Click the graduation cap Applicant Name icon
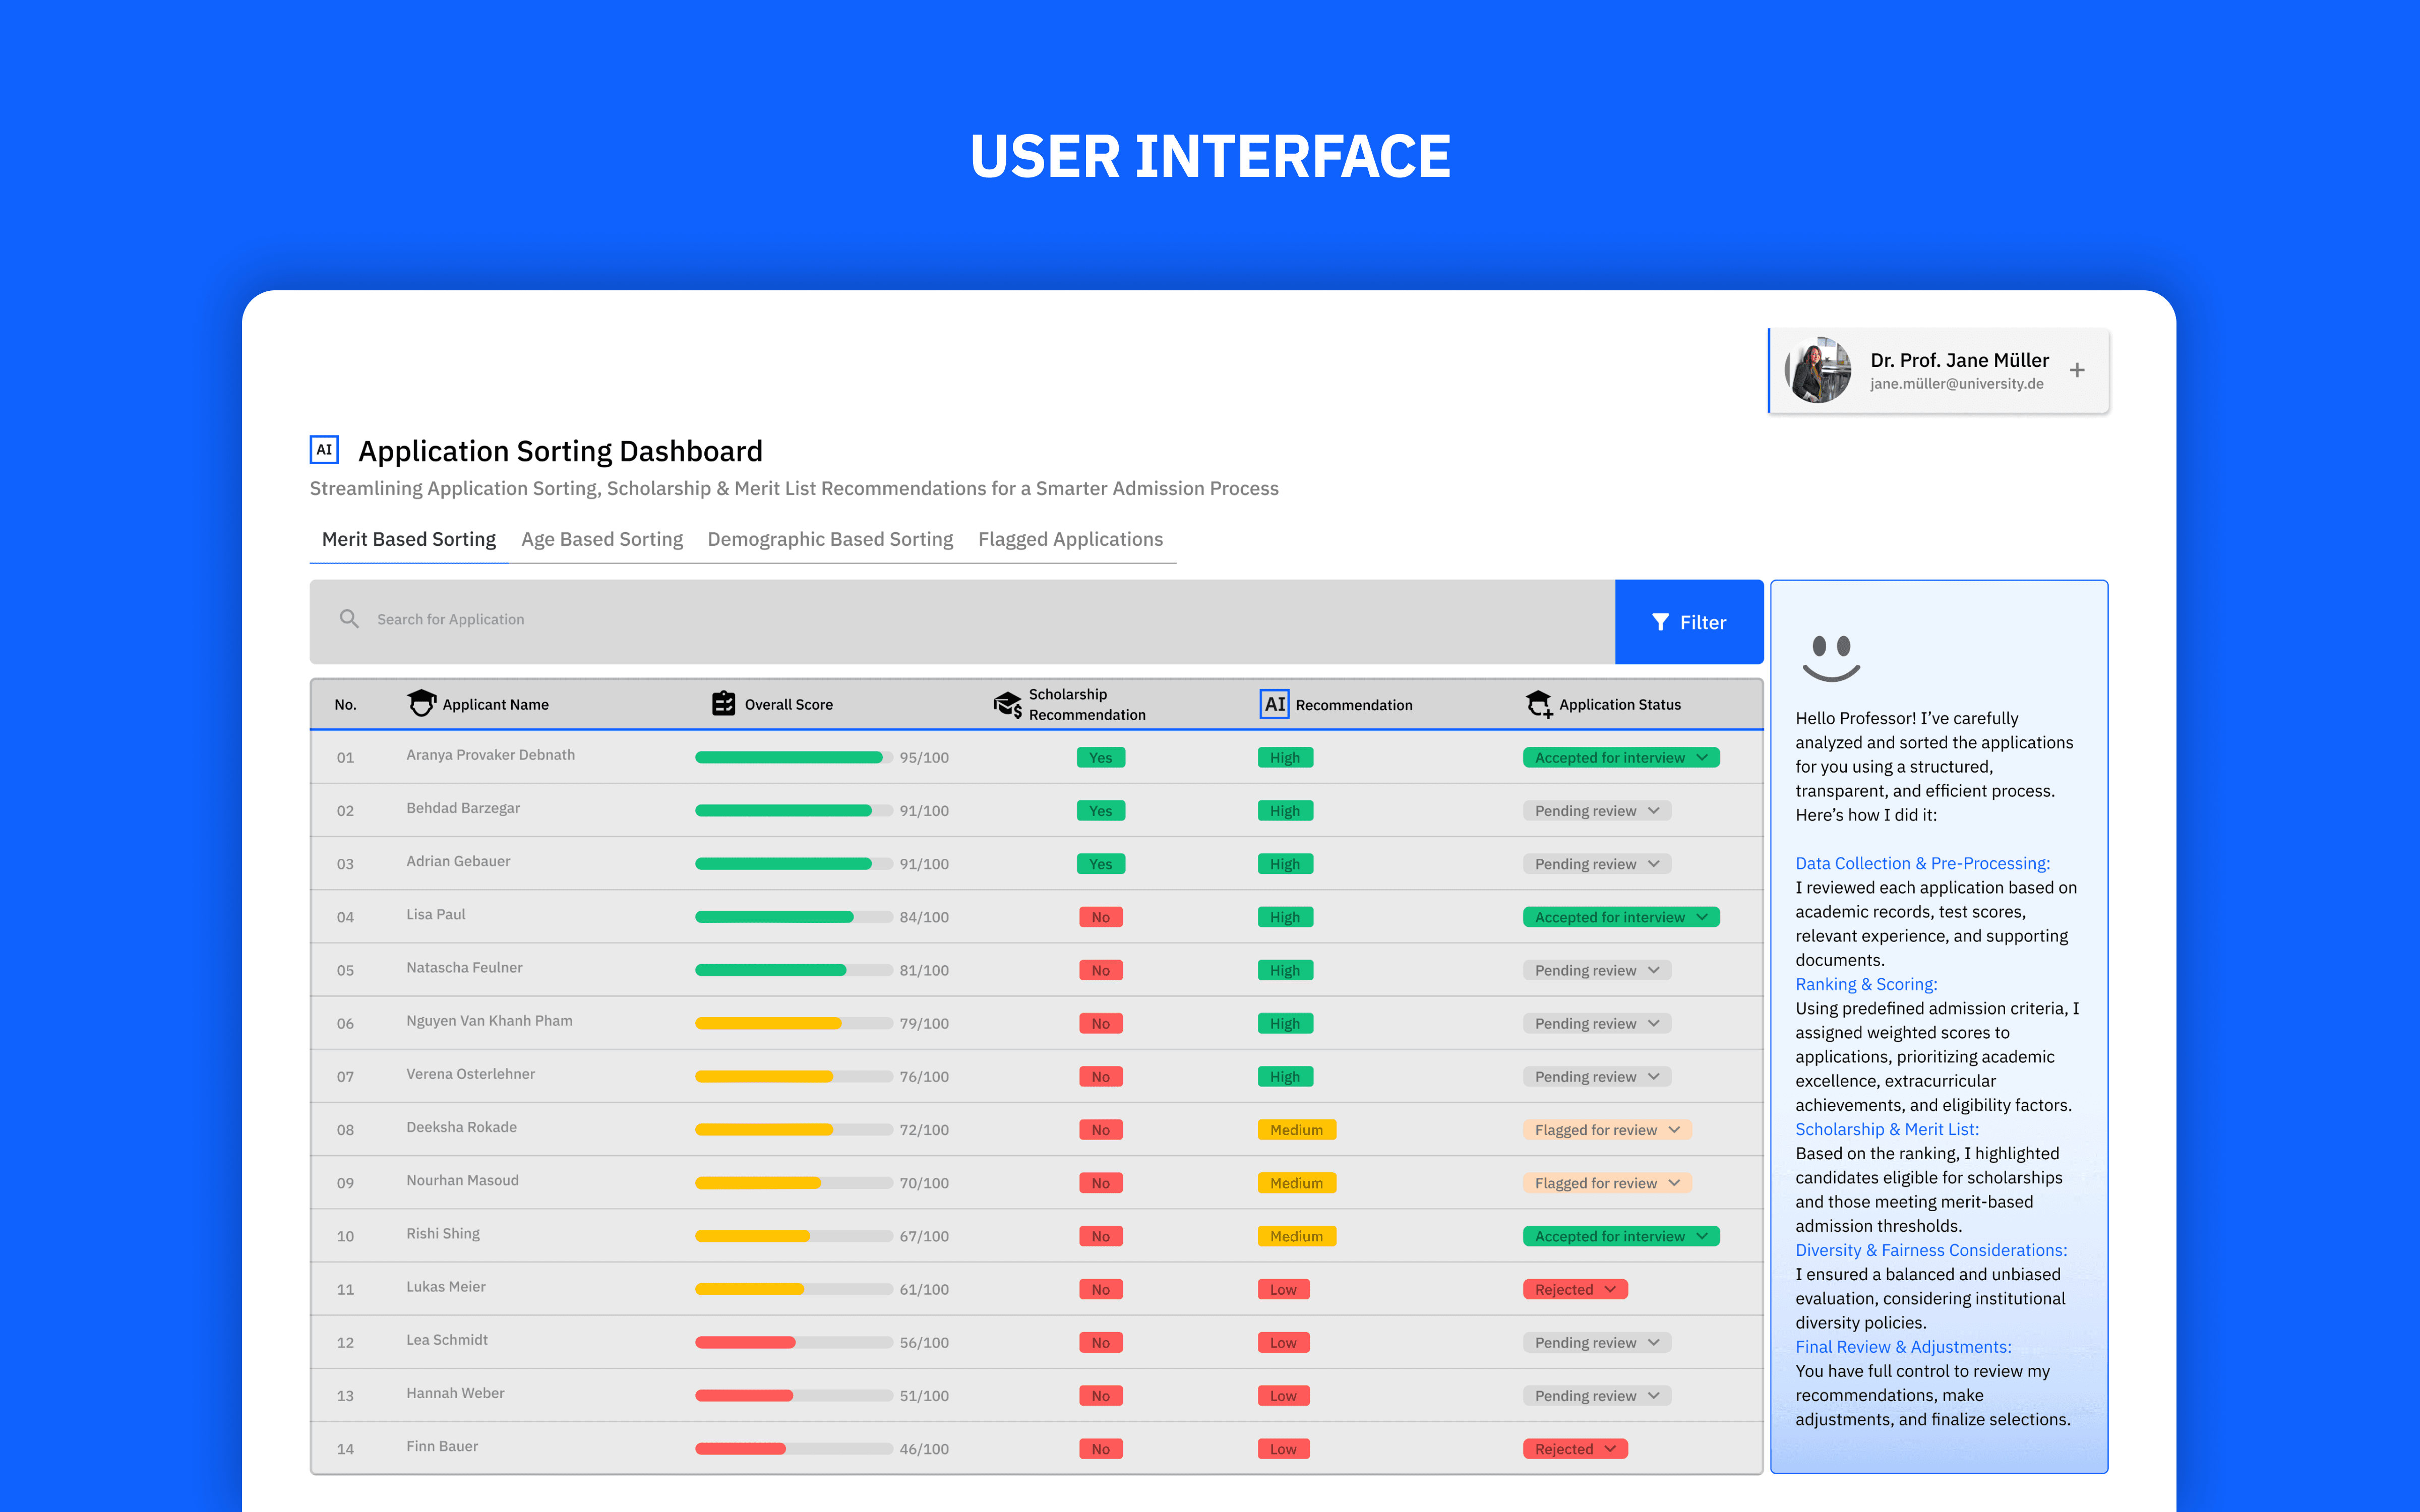This screenshot has height=1512, width=2420. click(421, 704)
